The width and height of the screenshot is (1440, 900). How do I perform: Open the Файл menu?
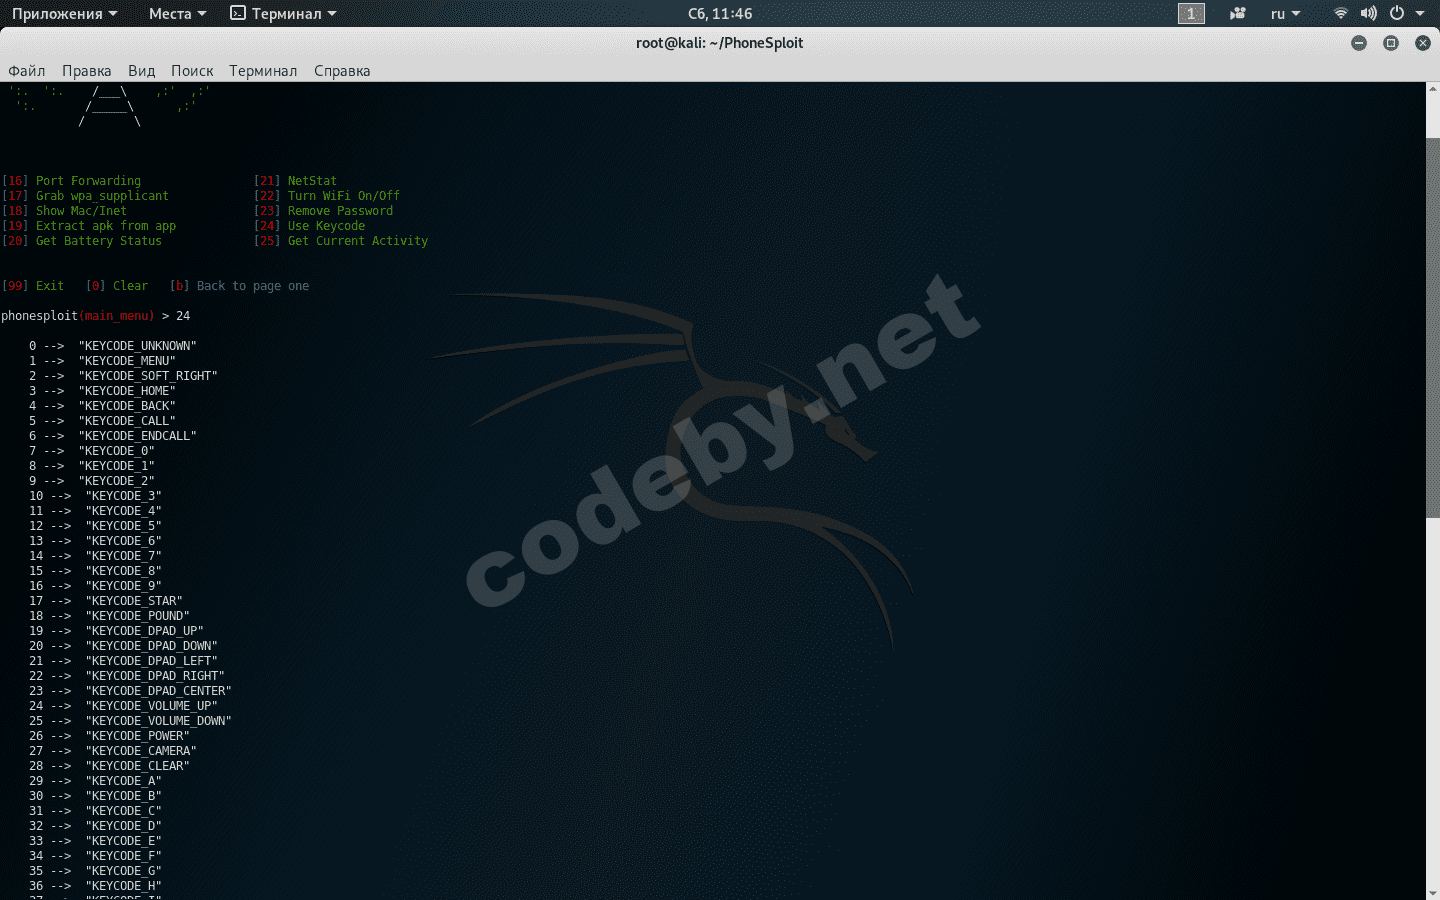27,71
